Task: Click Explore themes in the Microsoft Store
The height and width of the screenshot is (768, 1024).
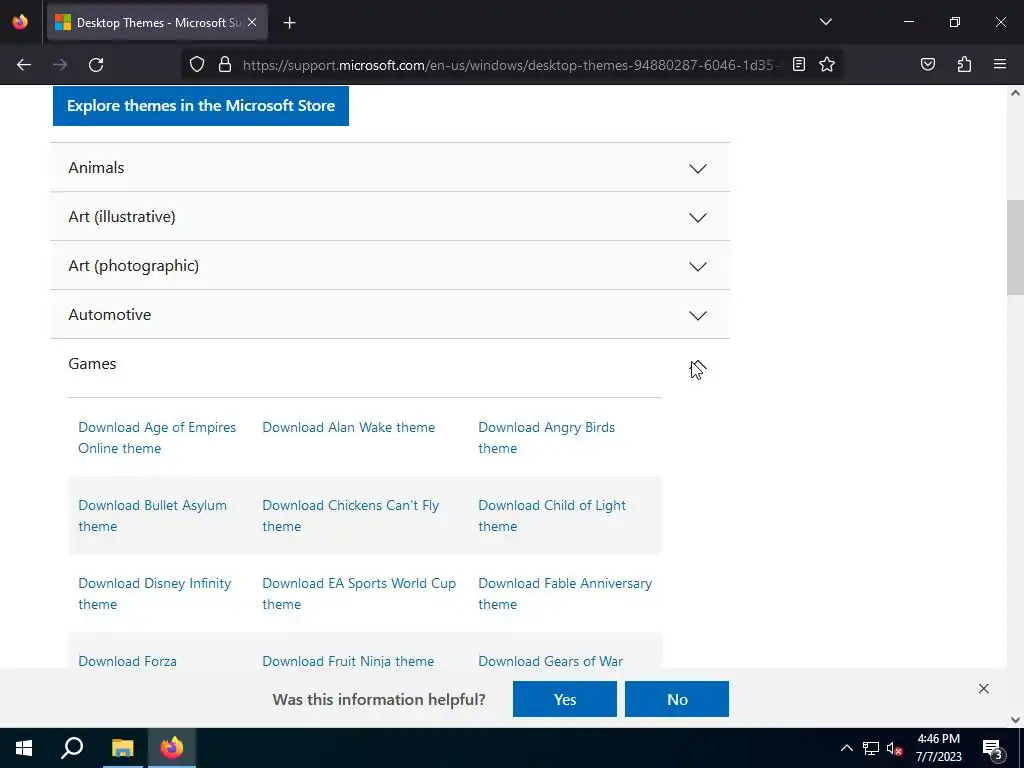Action: point(200,106)
